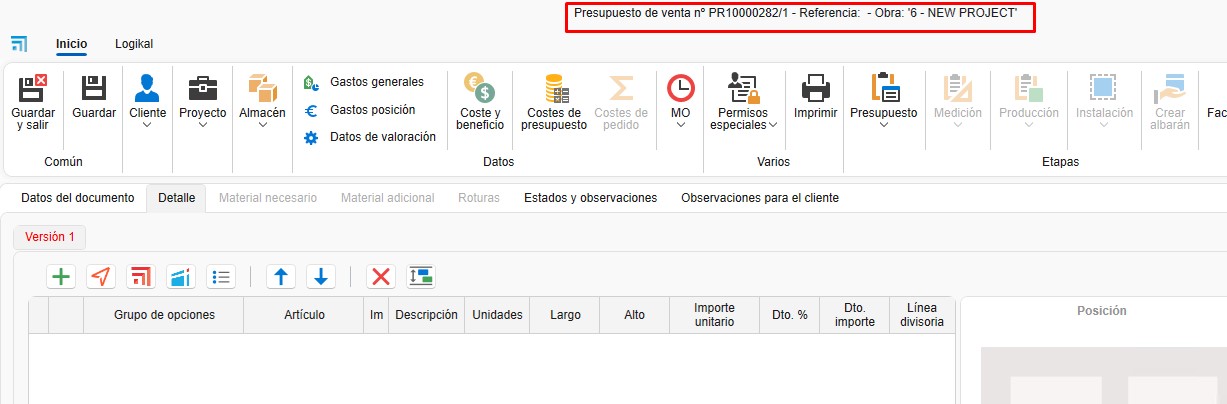1227x404 pixels.
Task: Click the Línea divisoria column header
Action: tap(922, 315)
